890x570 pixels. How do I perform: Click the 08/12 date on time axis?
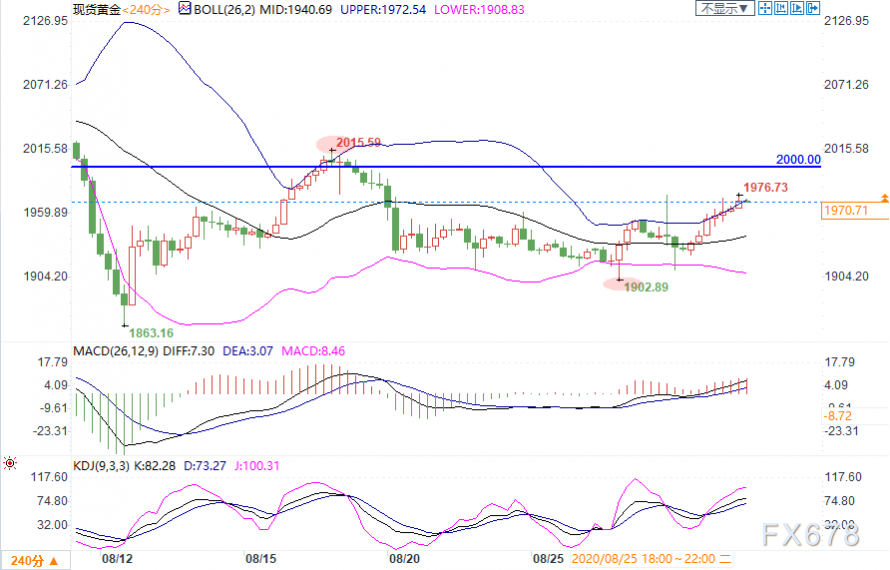tap(117, 559)
